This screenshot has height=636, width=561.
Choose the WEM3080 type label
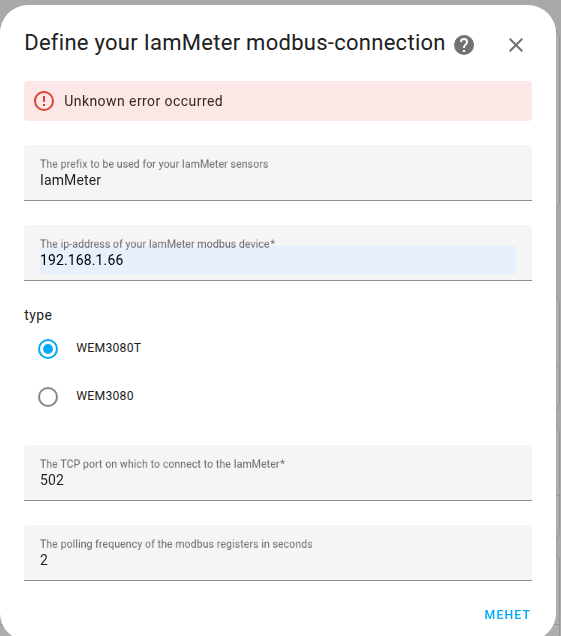pyautogui.click(x=105, y=396)
